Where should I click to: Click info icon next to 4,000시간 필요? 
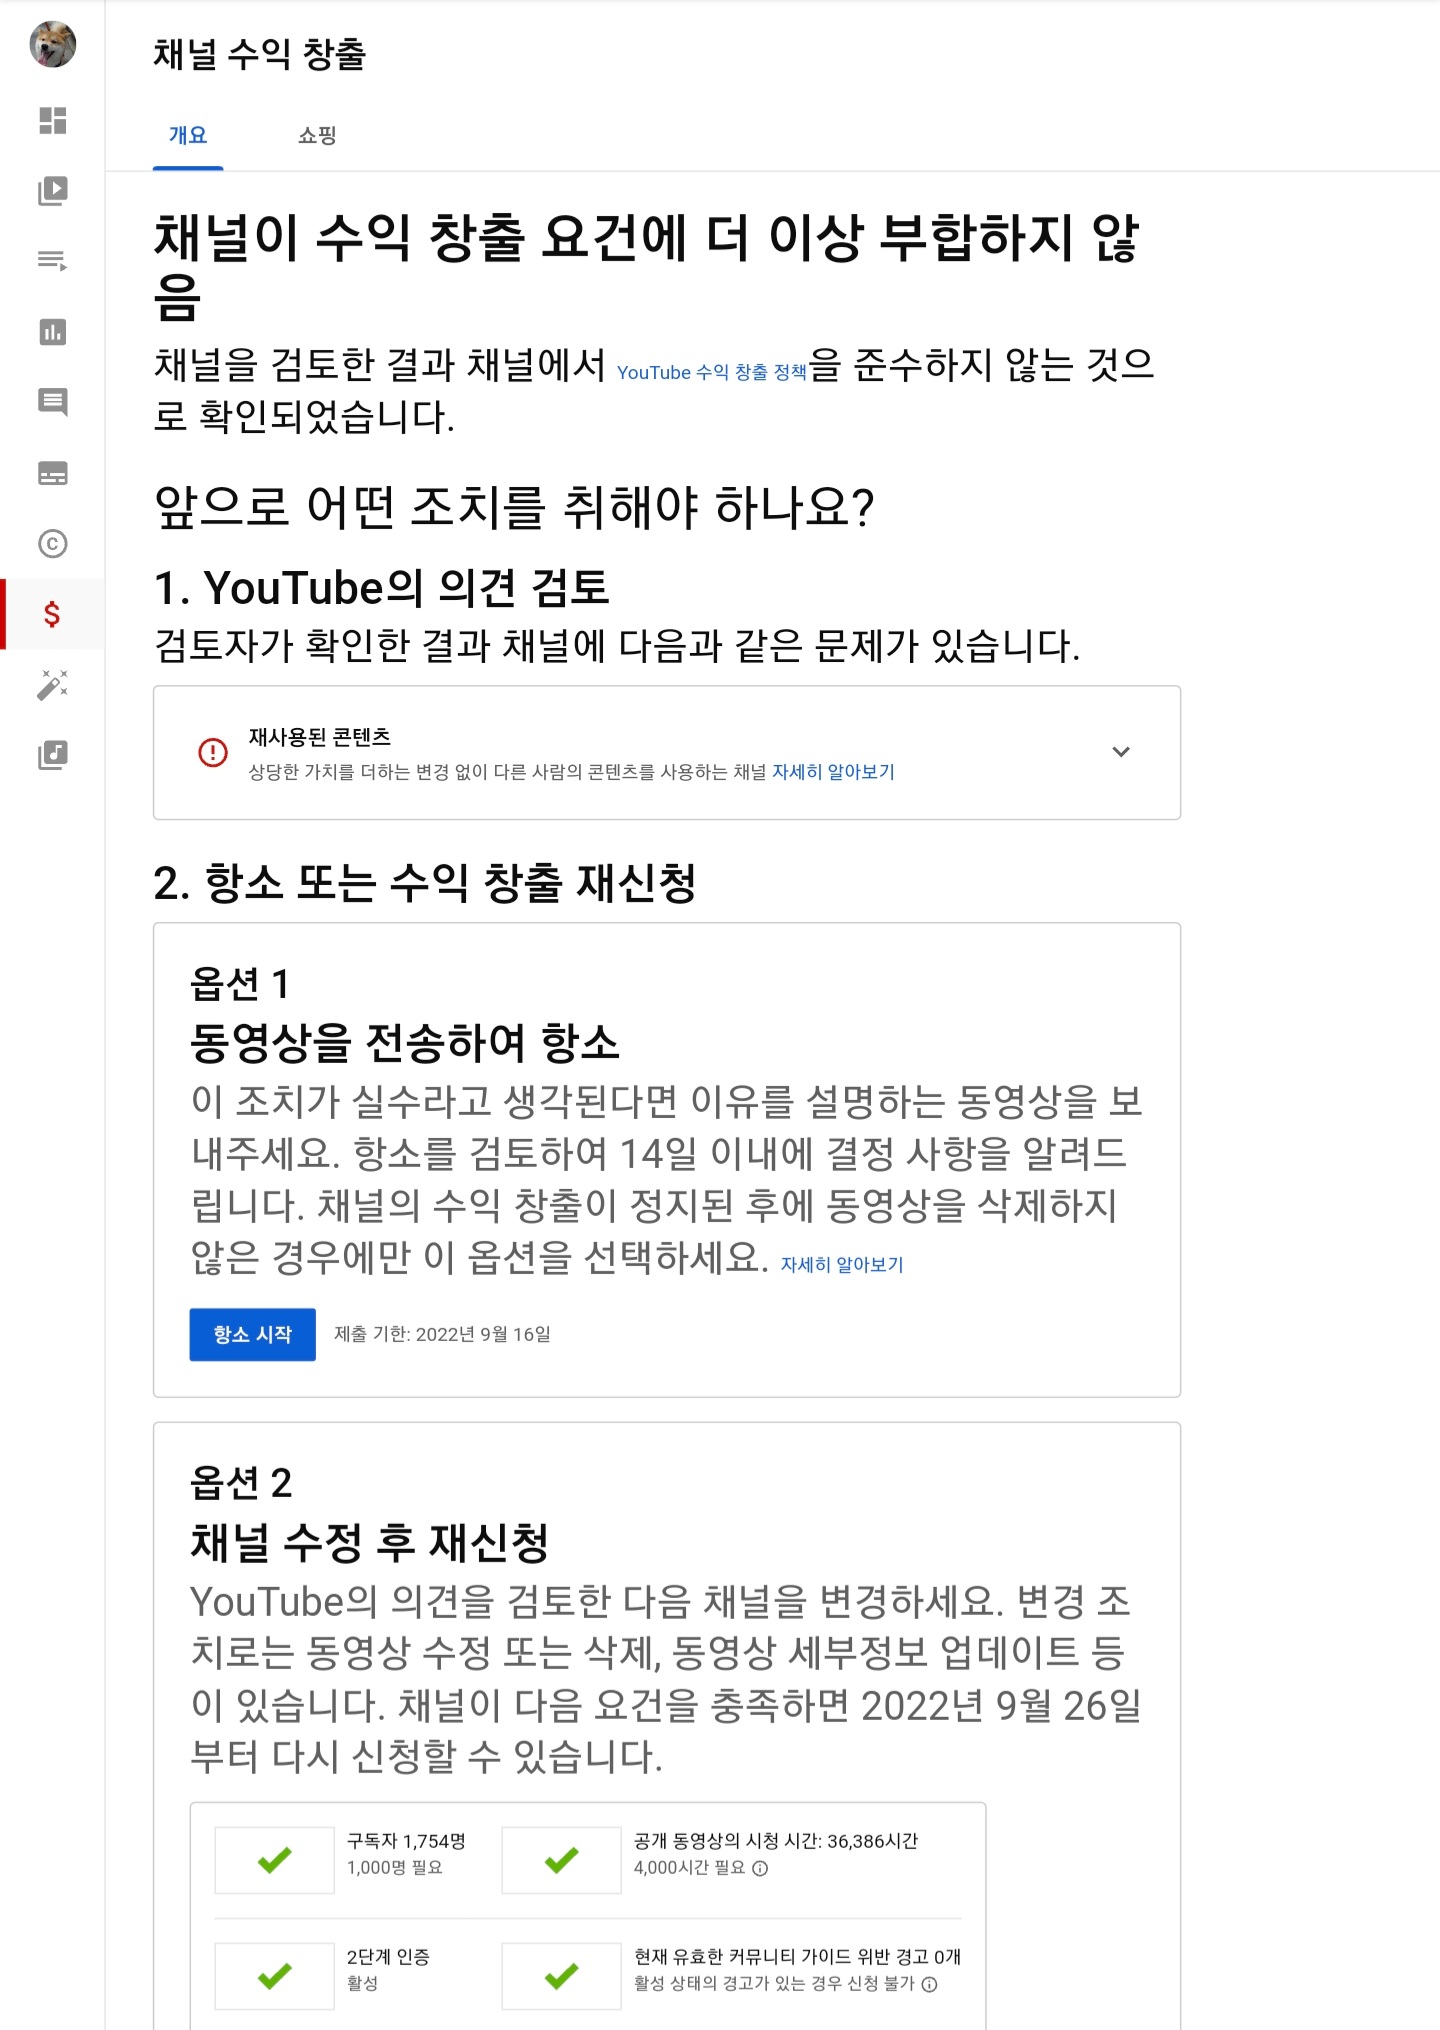760,1868
